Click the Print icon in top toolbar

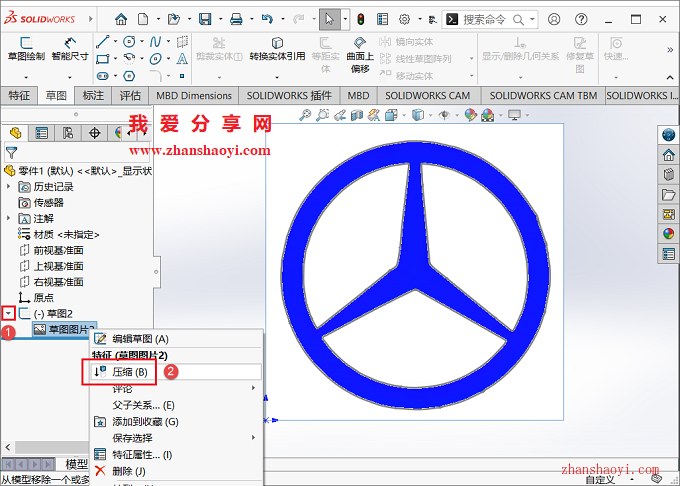[236, 18]
